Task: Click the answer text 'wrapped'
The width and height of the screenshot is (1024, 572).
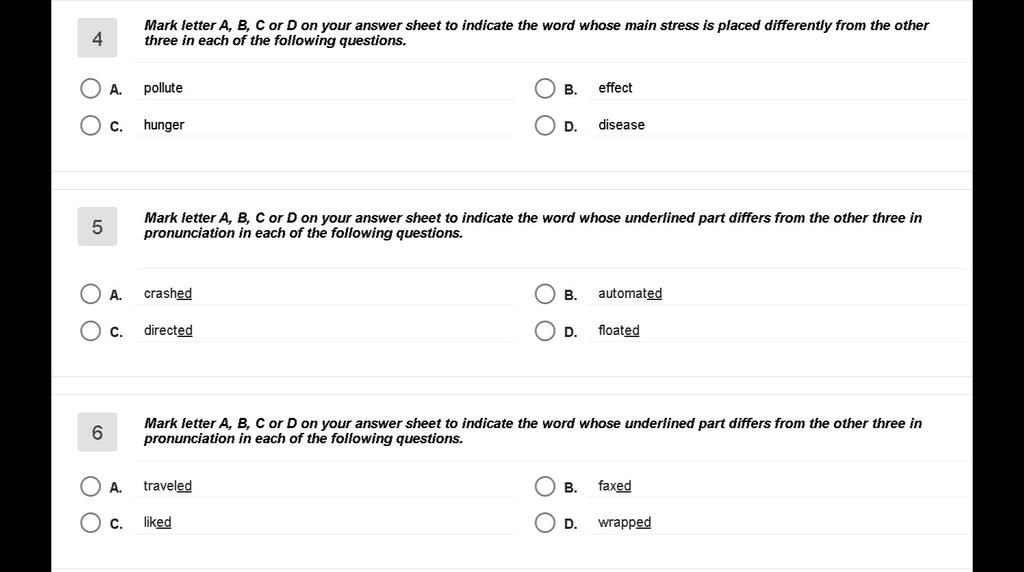Action: click(x=624, y=522)
